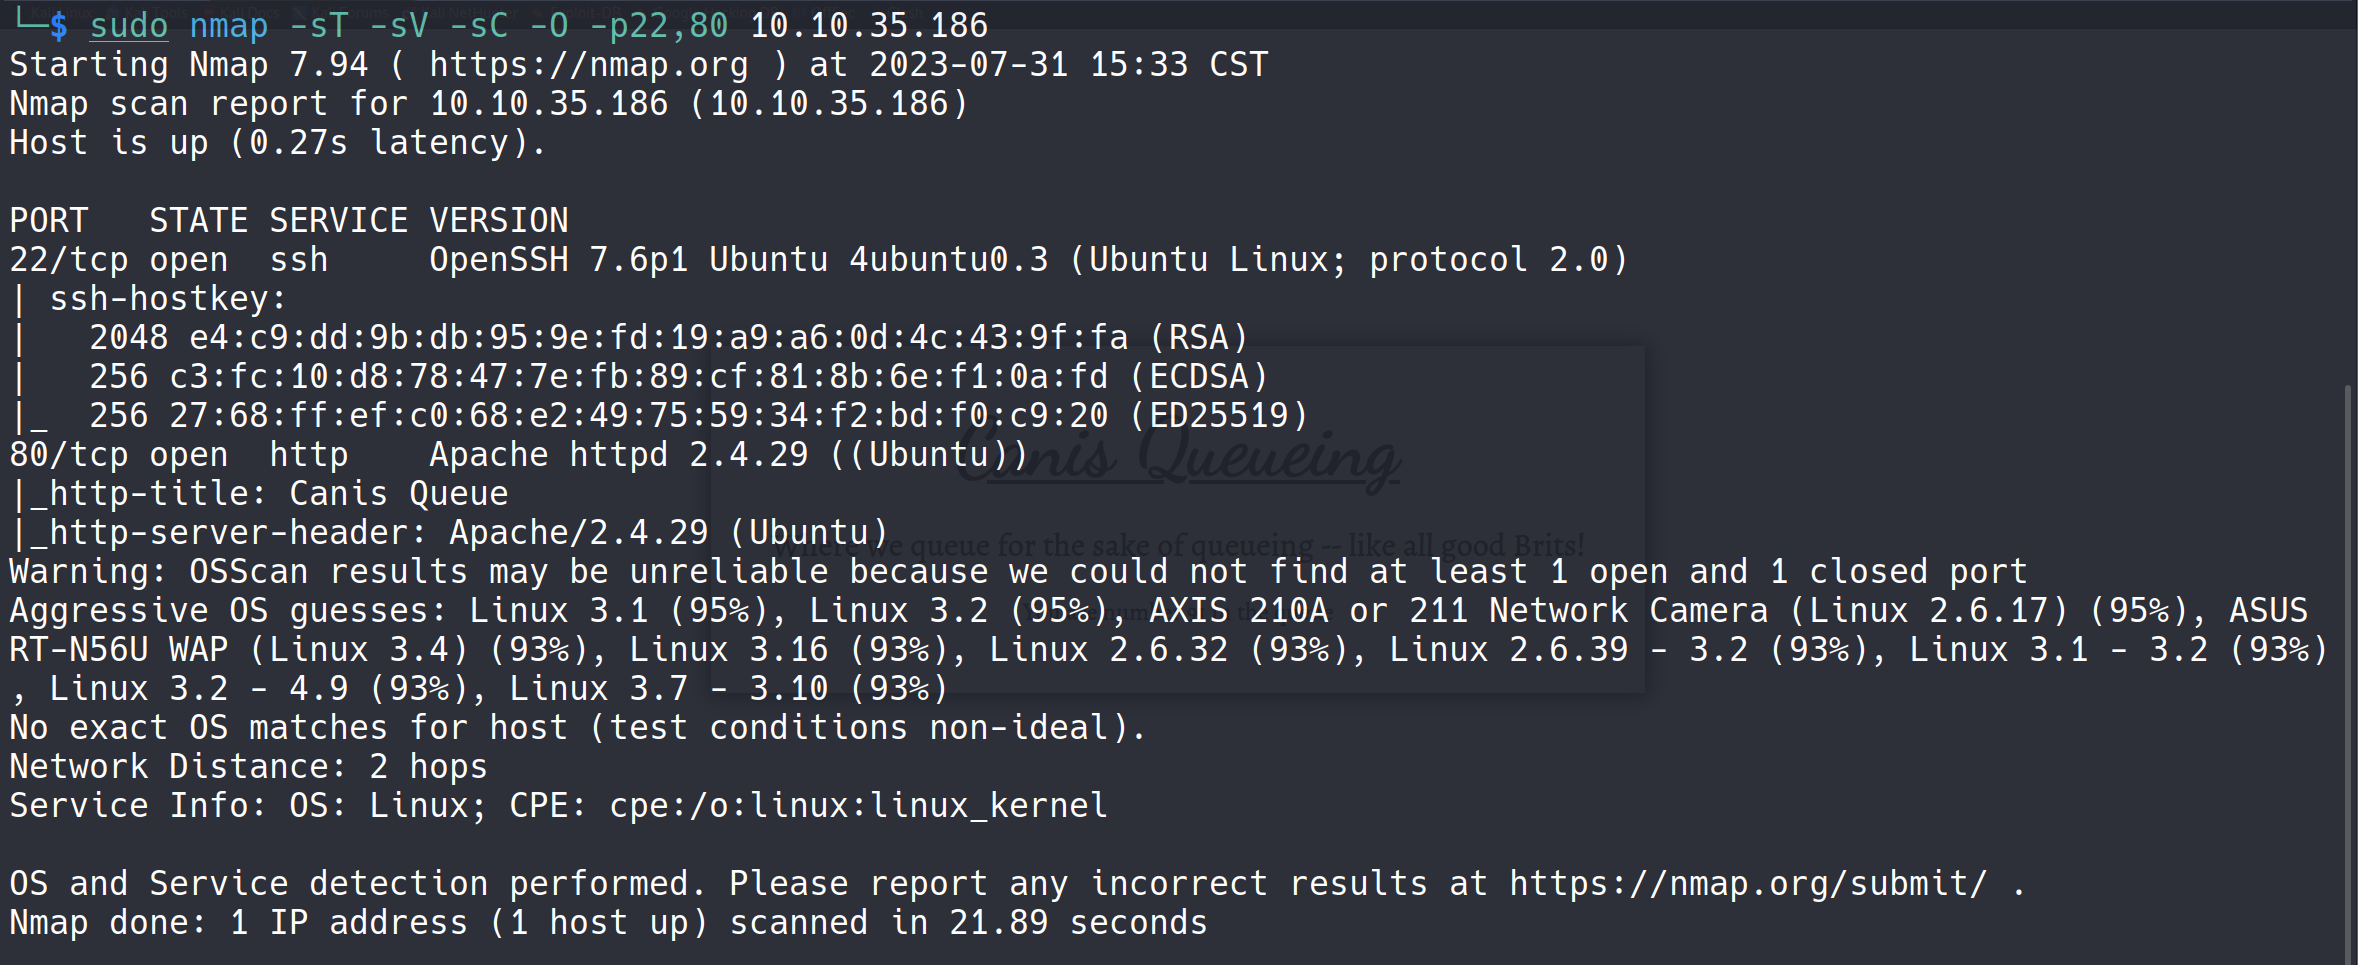Click the ED25519 host key fingerprint
Image resolution: width=2358 pixels, height=965 pixels.
click(638, 416)
